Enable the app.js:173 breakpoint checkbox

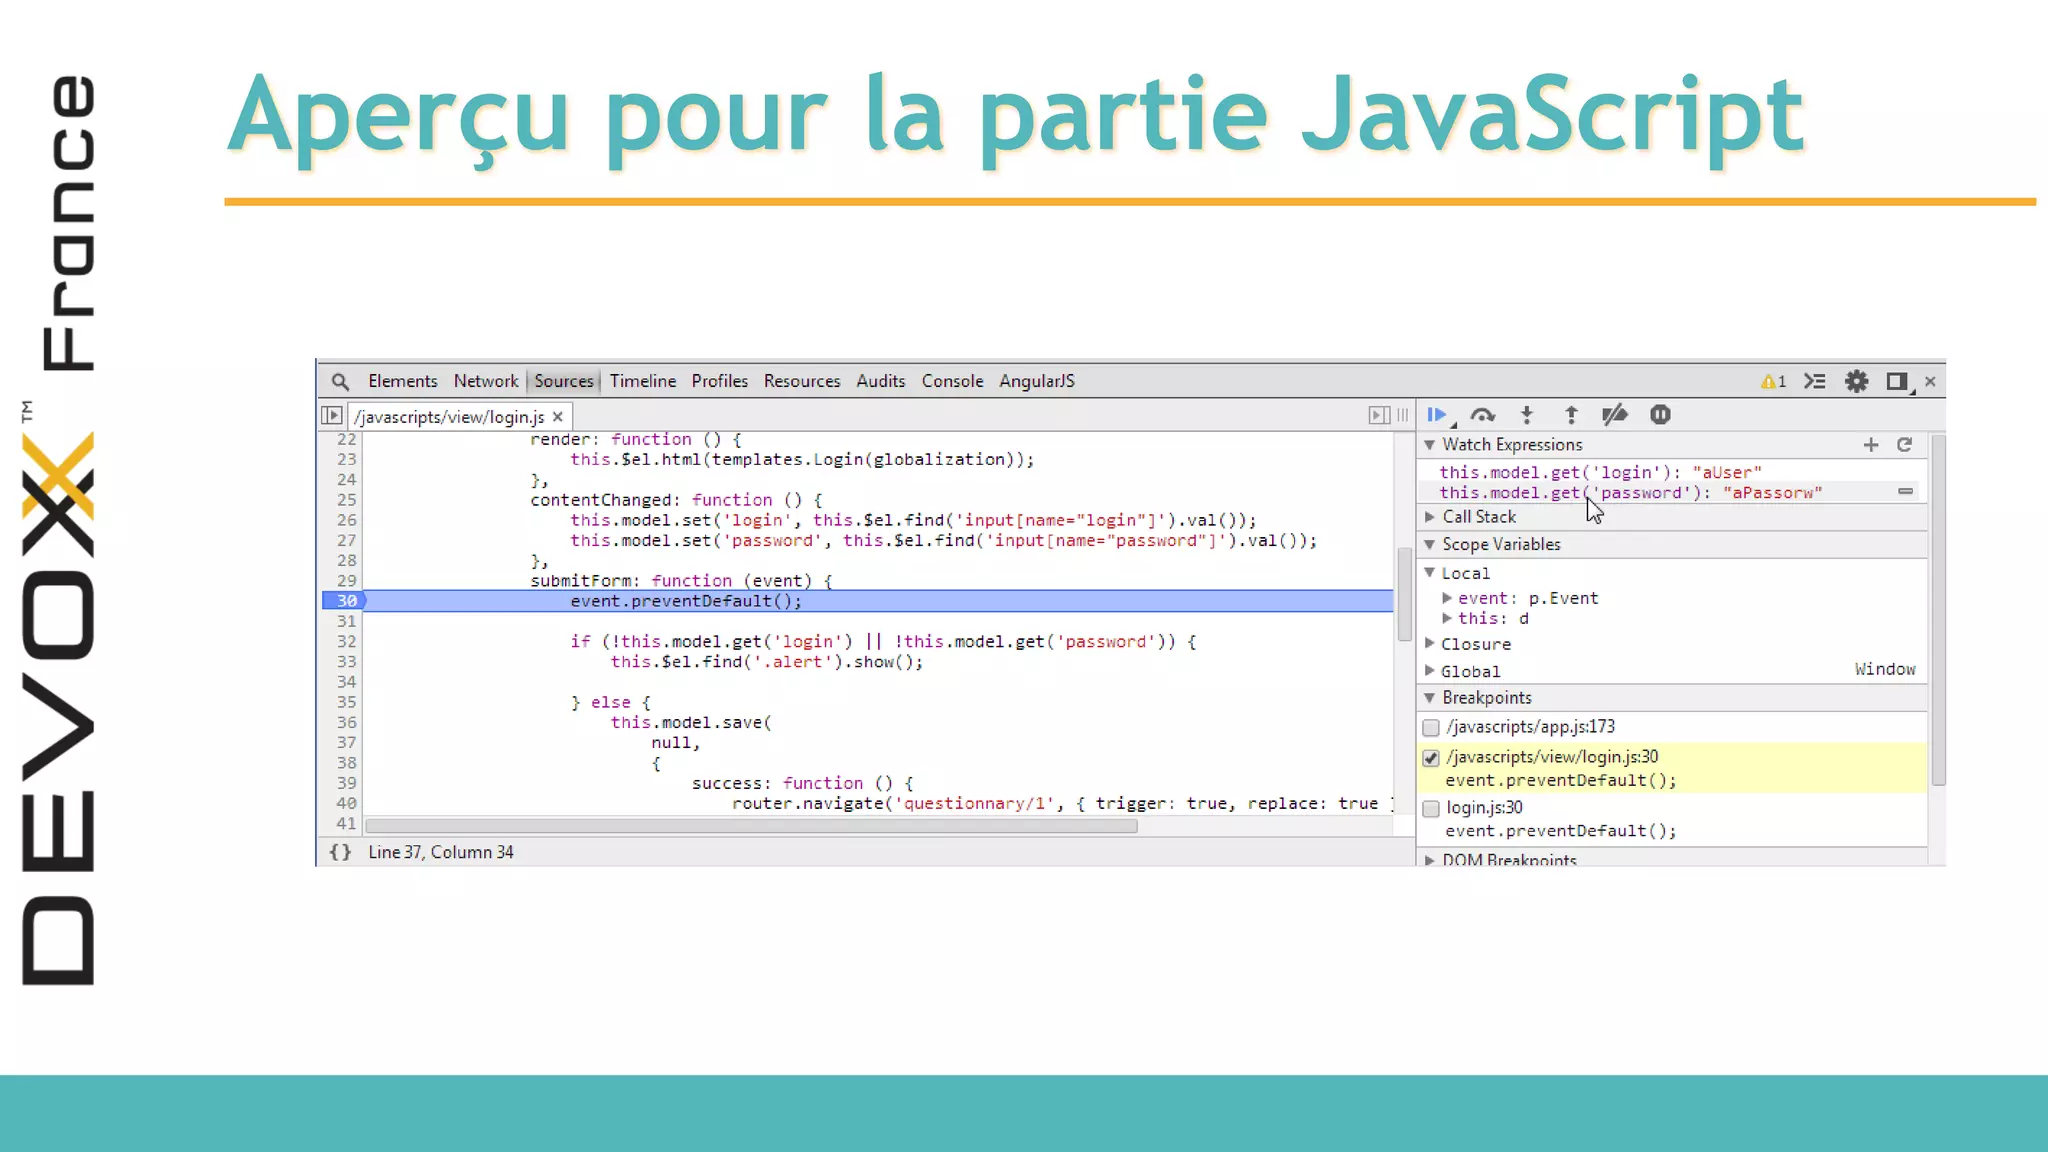click(x=1431, y=728)
